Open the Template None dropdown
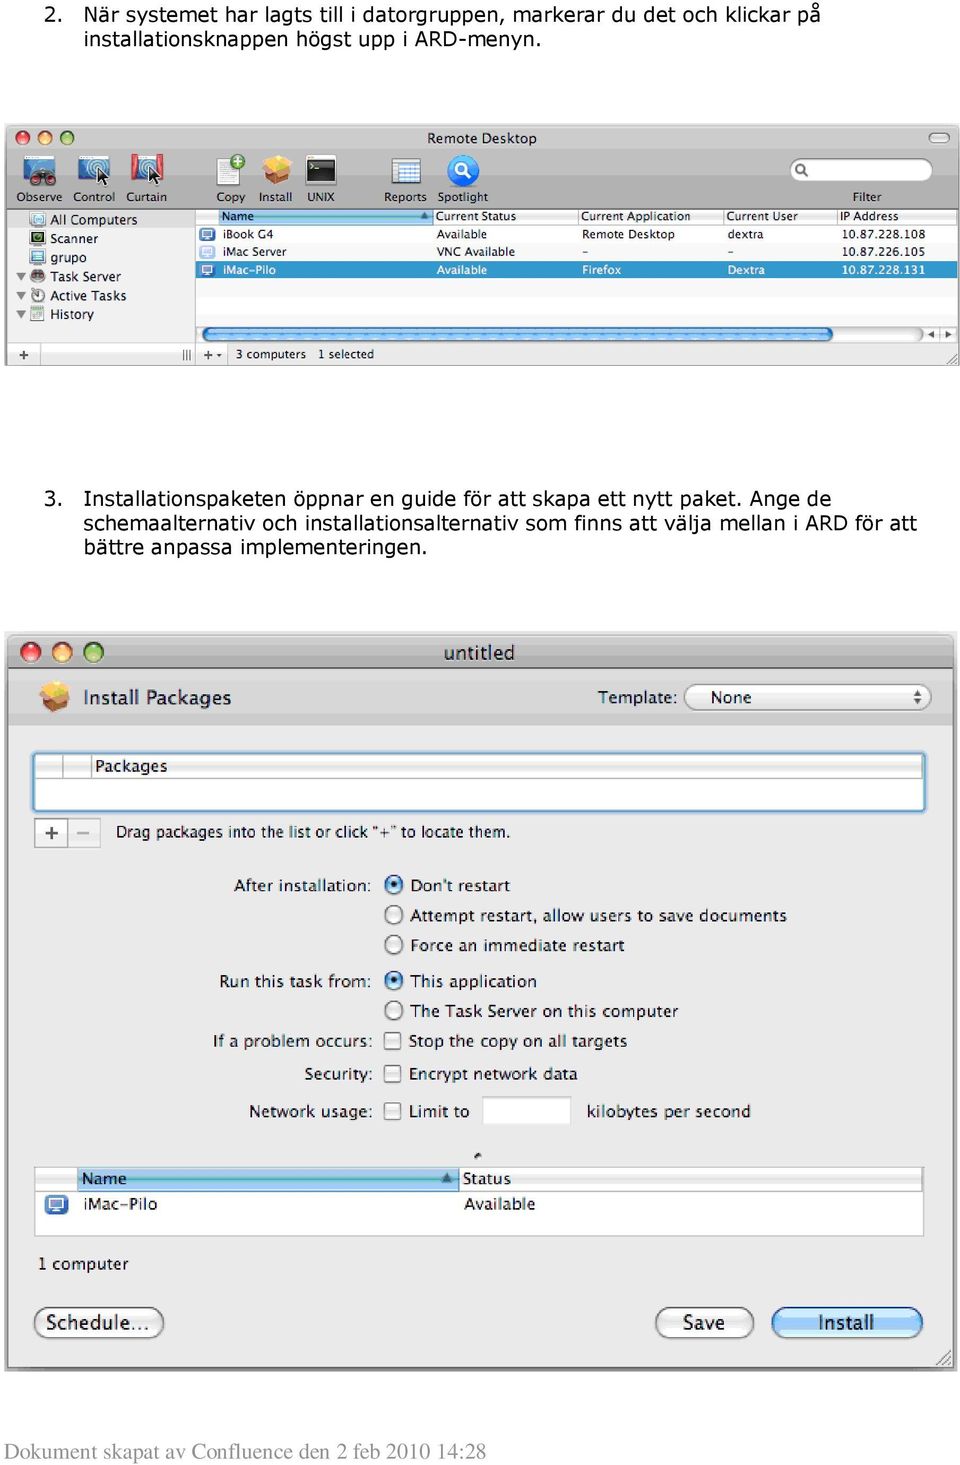The width and height of the screenshot is (960, 1465). click(808, 697)
